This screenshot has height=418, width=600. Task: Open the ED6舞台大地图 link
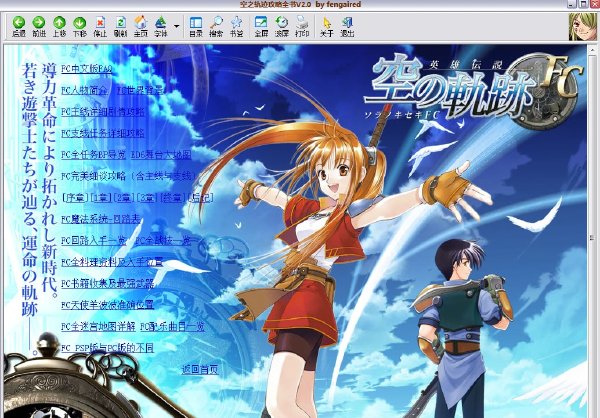point(161,155)
